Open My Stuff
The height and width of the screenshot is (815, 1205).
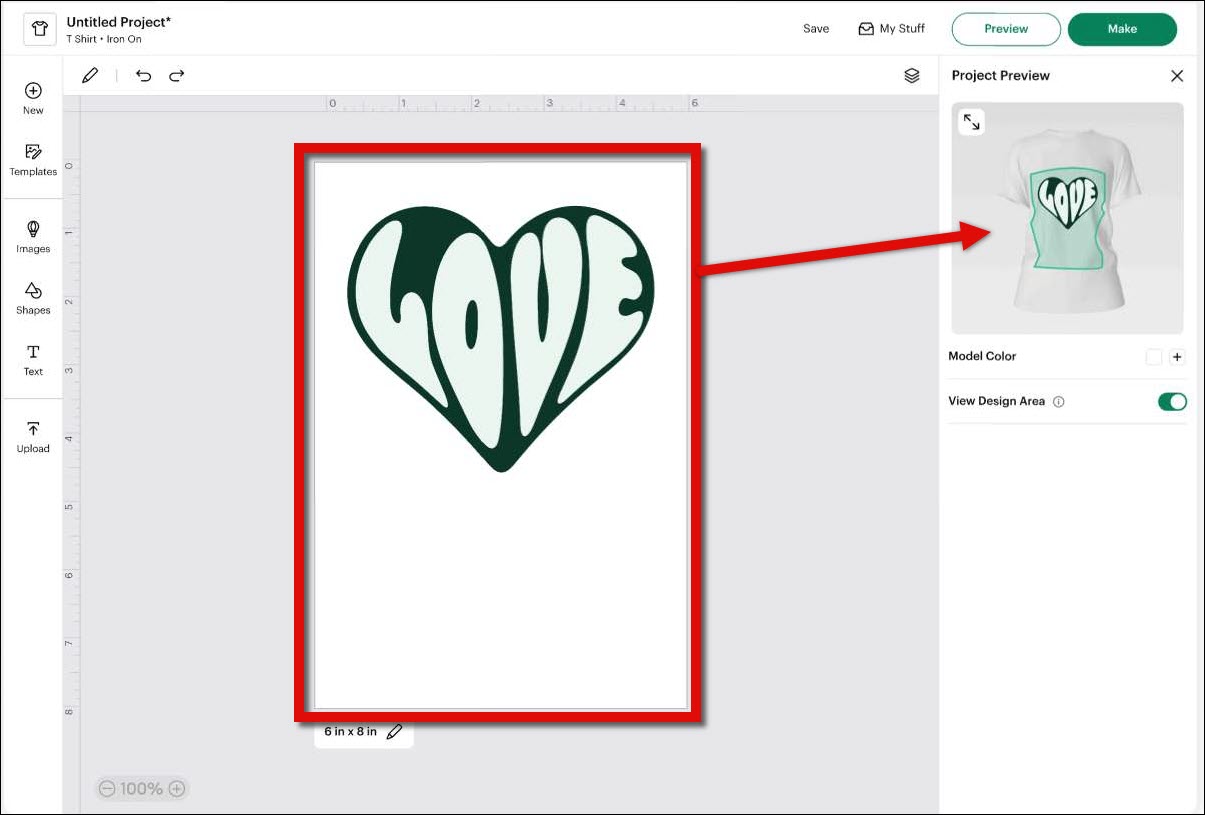pyautogui.click(x=891, y=29)
